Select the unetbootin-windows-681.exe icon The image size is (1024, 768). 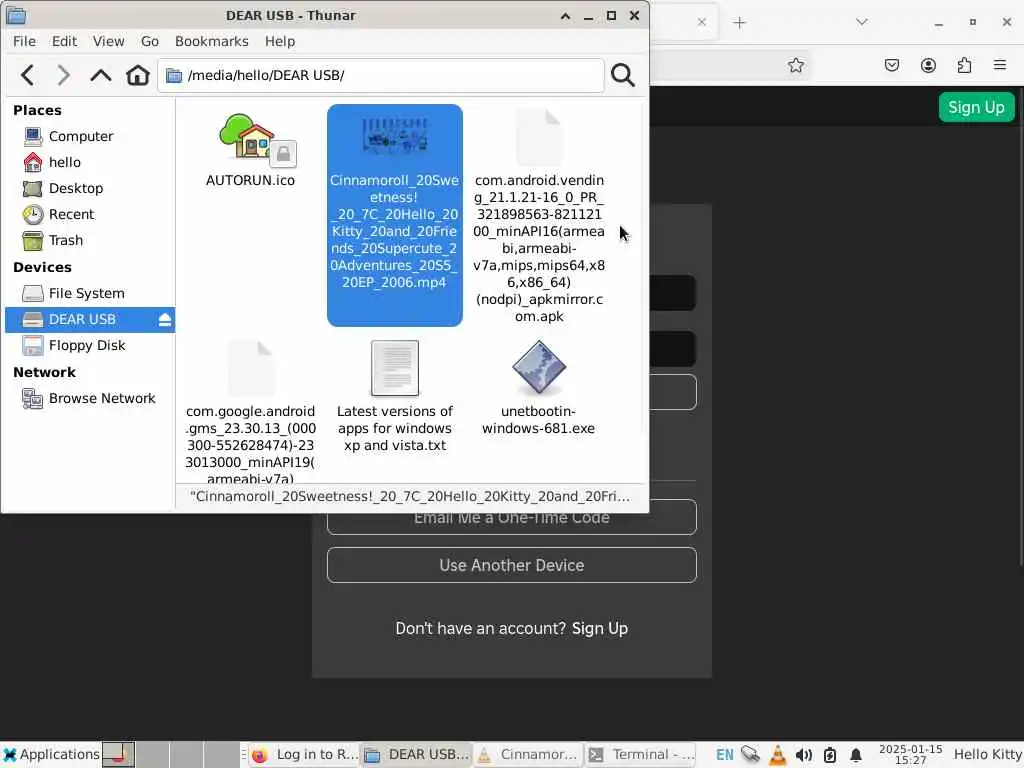pos(539,368)
